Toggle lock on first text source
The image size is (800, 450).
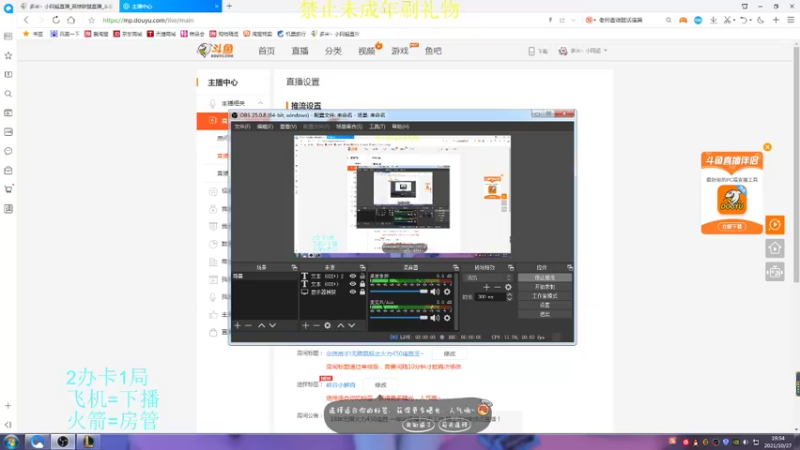(362, 276)
